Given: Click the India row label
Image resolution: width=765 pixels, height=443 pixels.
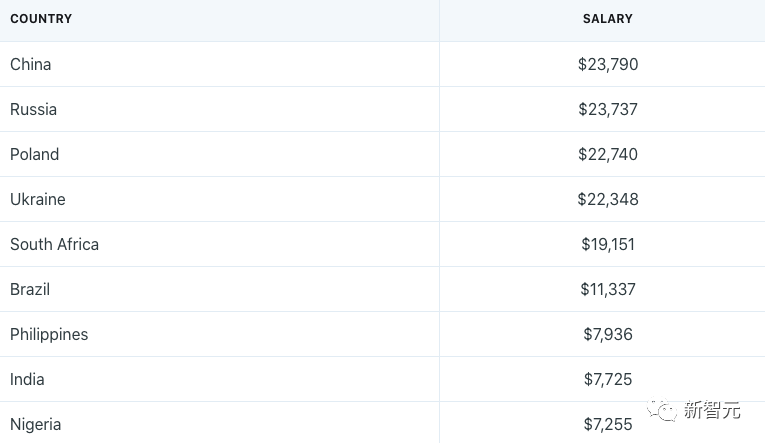Looking at the screenshot, I should [x=27, y=379].
